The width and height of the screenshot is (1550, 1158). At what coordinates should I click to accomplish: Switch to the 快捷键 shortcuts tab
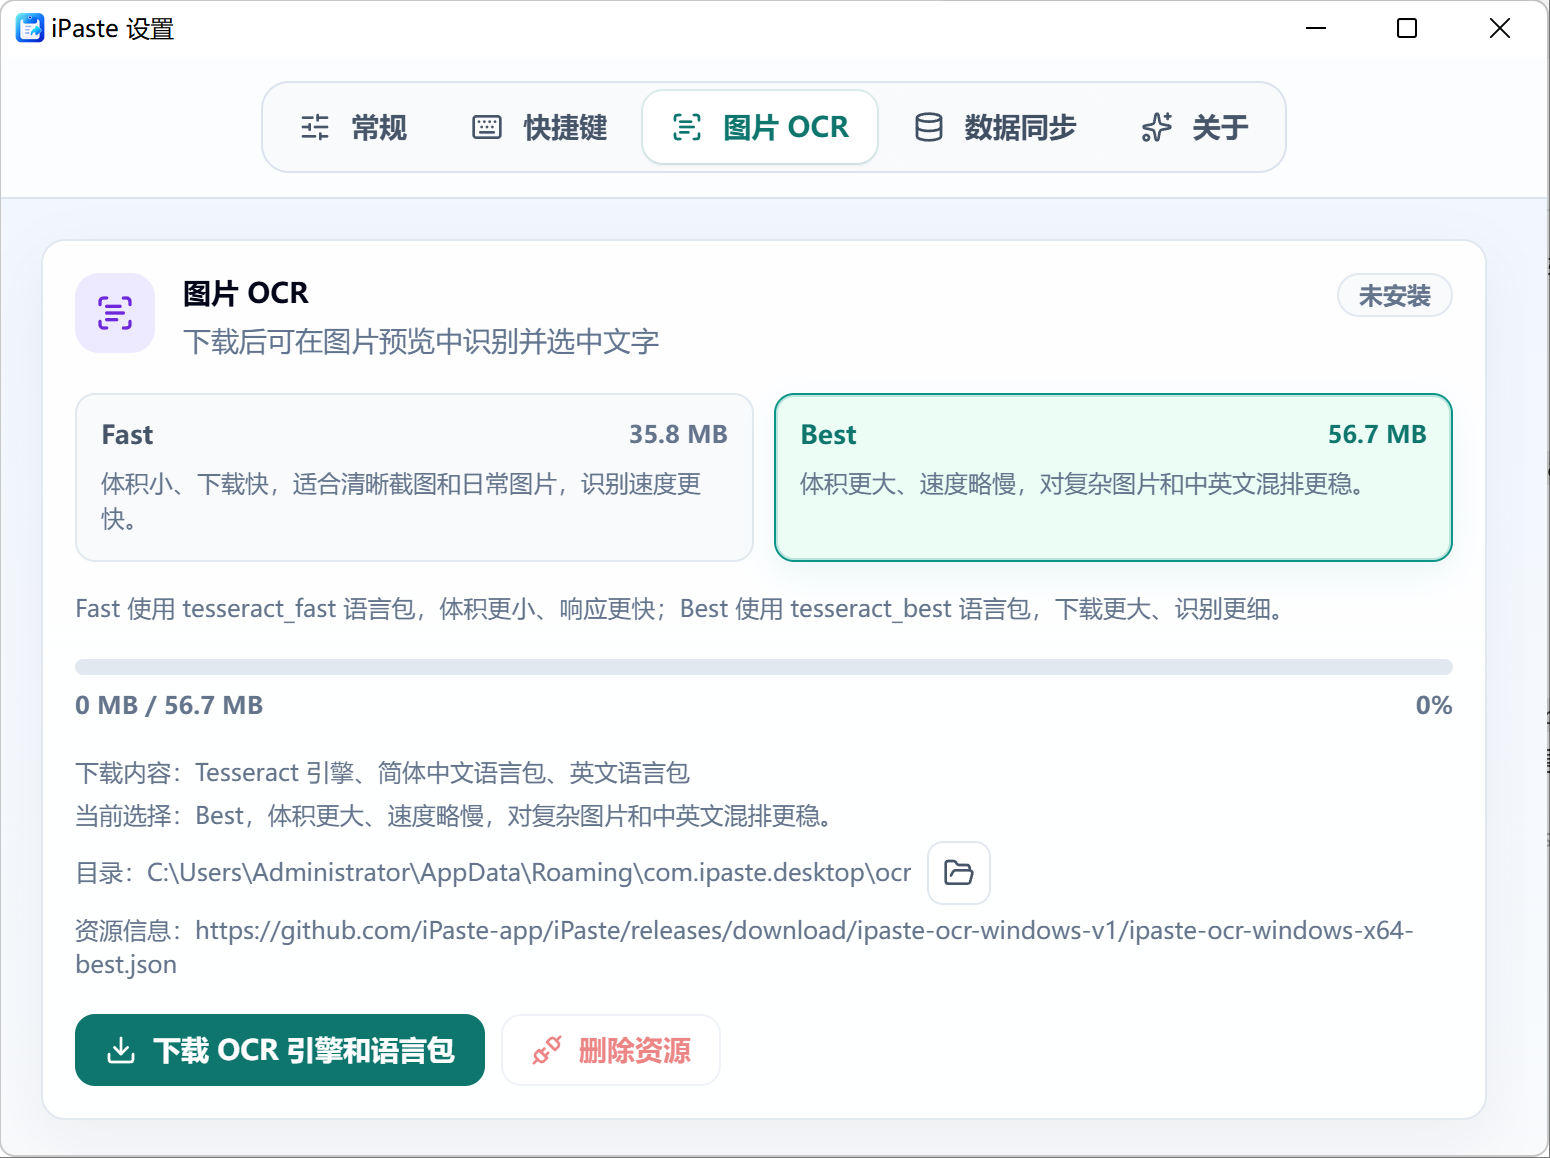pos(540,127)
